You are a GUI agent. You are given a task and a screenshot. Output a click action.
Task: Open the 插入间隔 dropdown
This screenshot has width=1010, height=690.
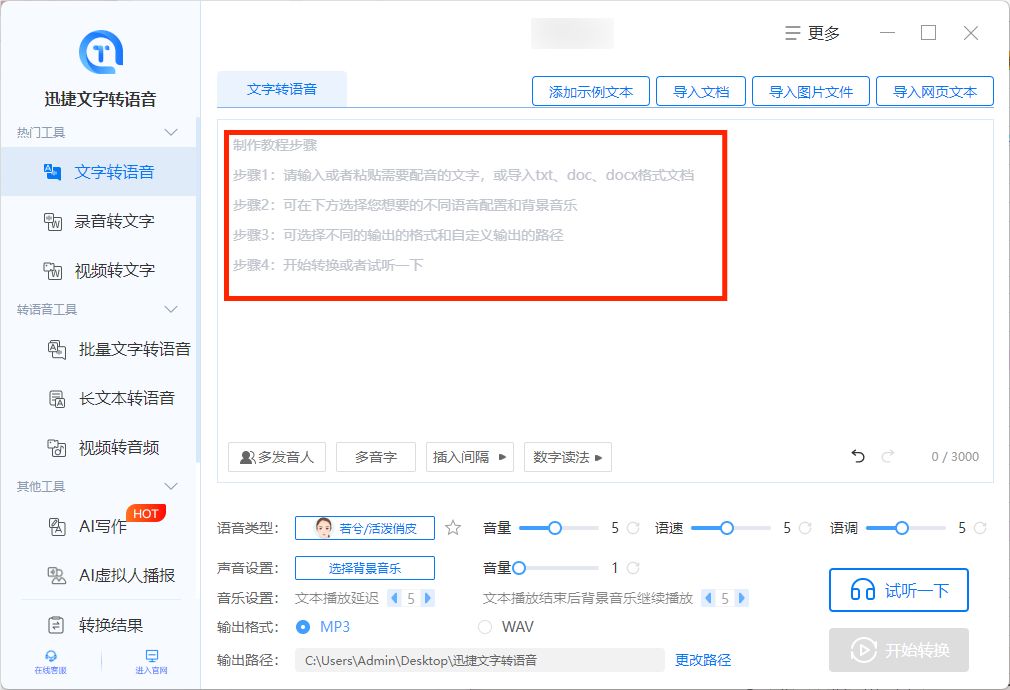tap(470, 457)
